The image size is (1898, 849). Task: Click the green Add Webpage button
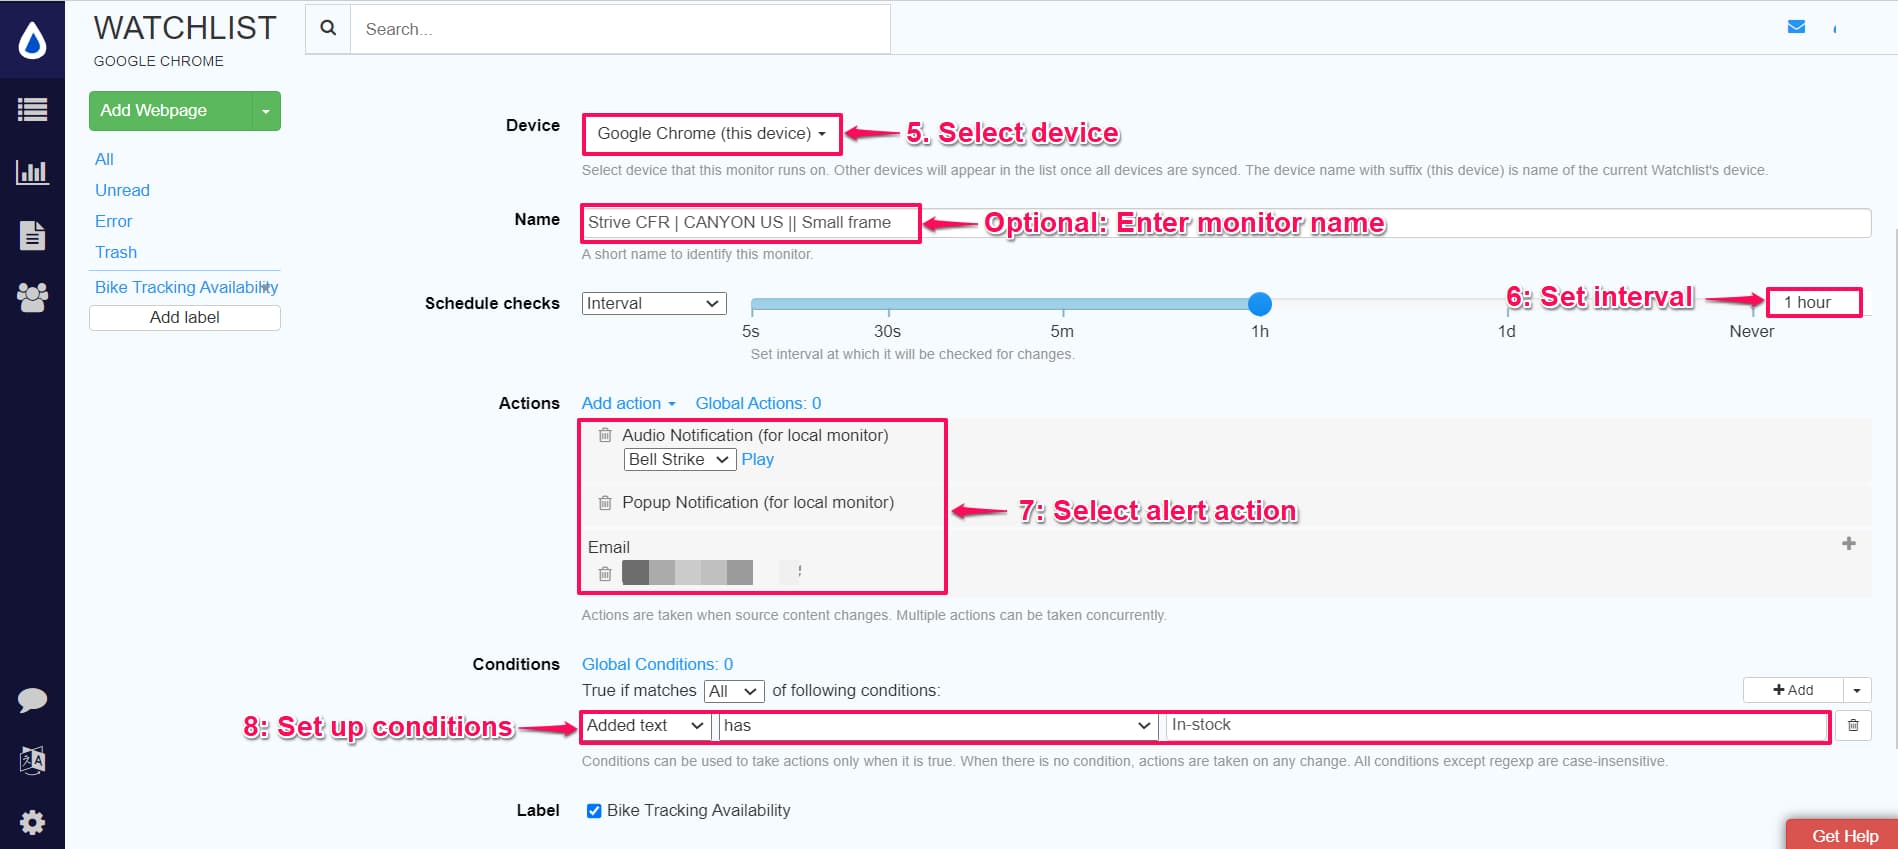click(168, 111)
